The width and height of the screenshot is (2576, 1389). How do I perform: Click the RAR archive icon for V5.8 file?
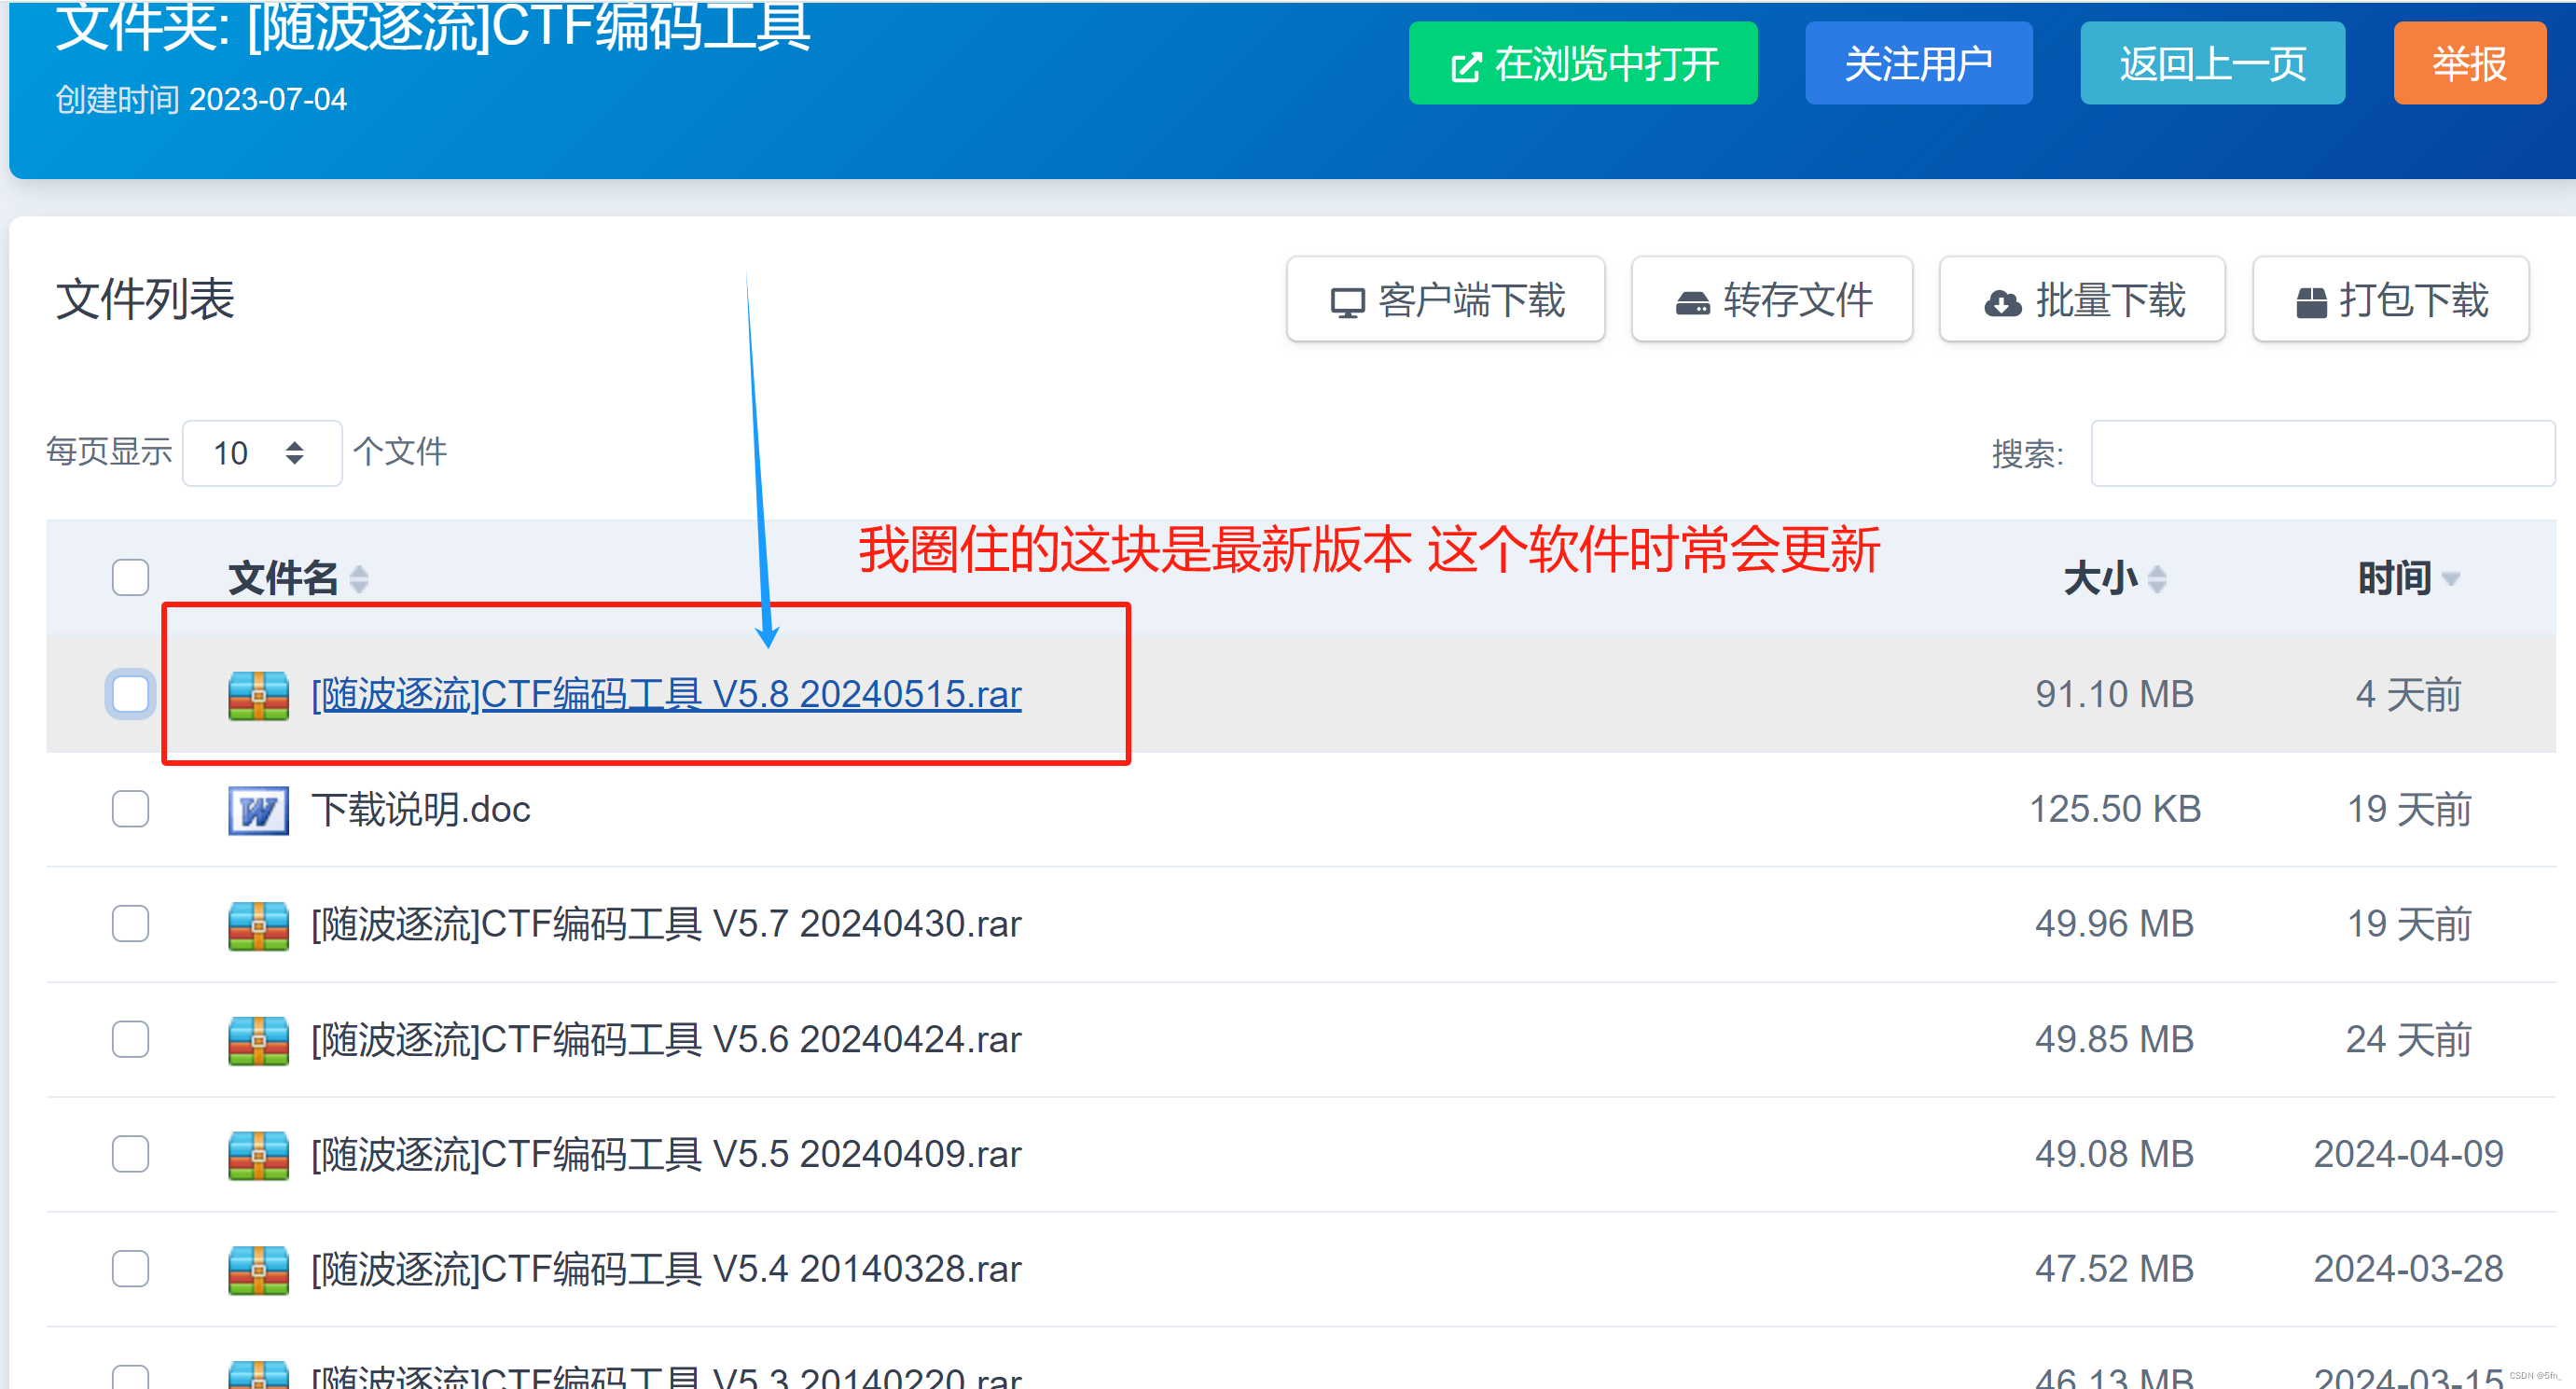pos(258,695)
